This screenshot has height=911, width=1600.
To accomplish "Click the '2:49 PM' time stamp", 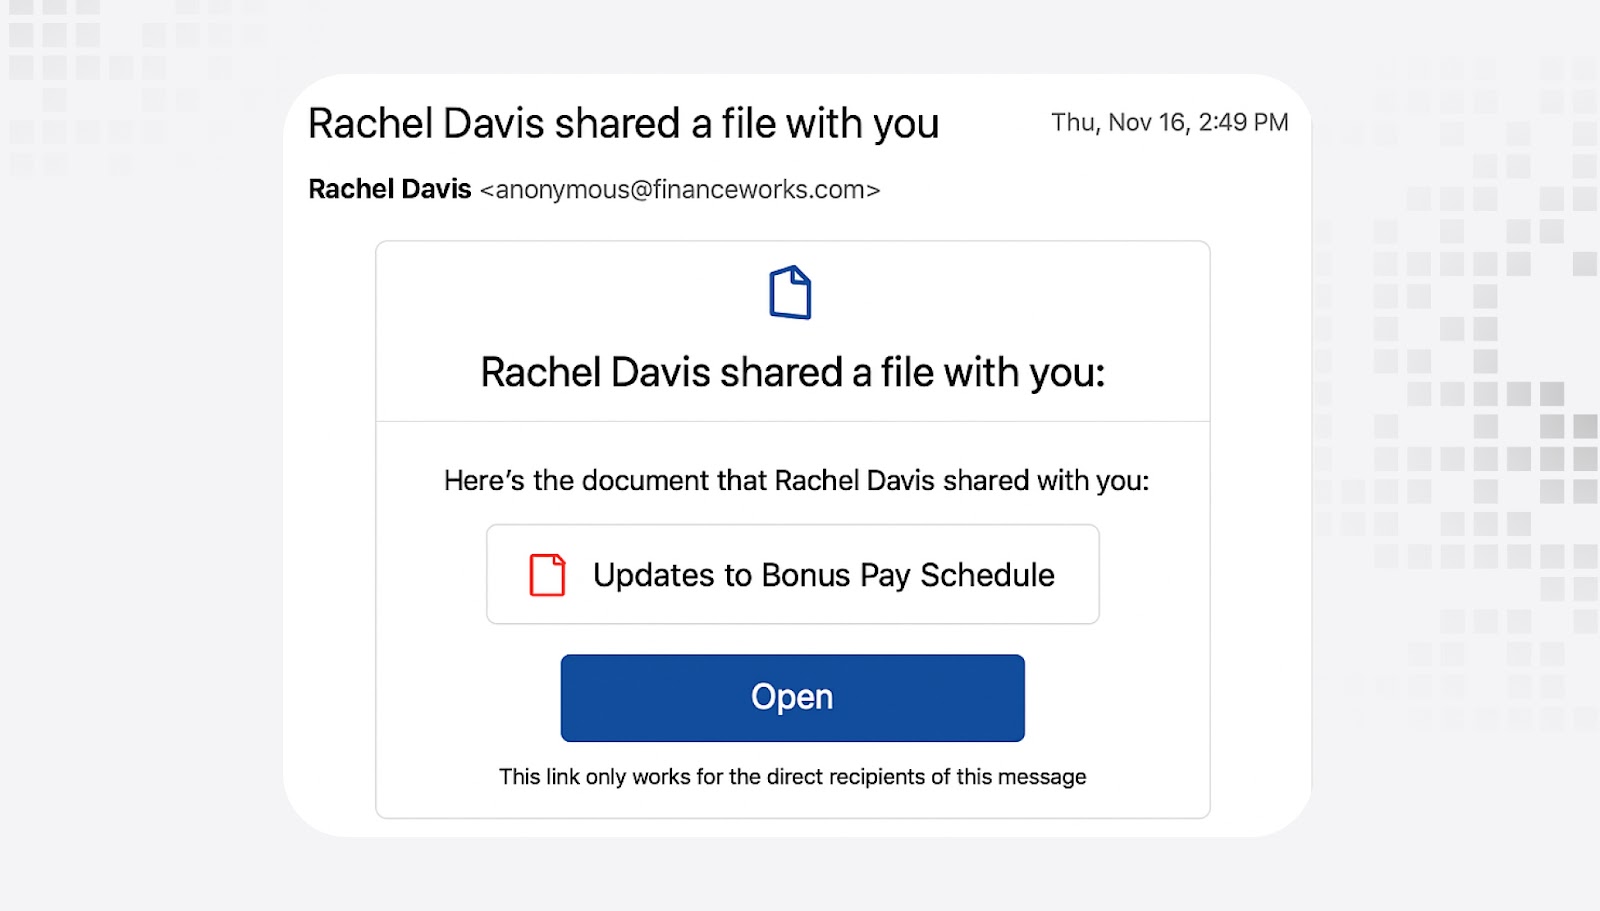I will coord(1243,122).
